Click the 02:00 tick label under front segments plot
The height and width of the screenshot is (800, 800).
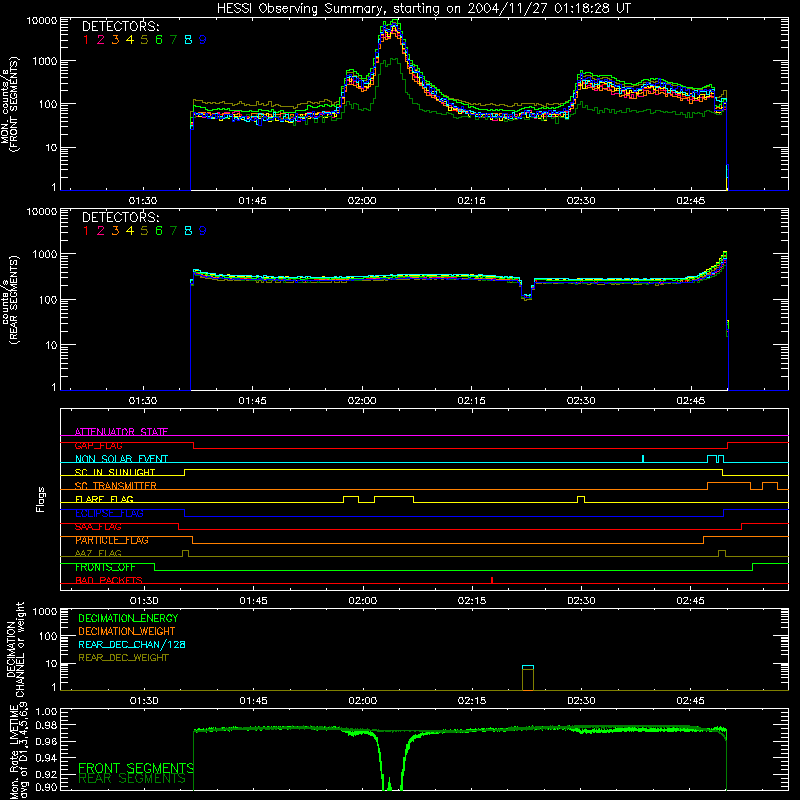[362, 201]
